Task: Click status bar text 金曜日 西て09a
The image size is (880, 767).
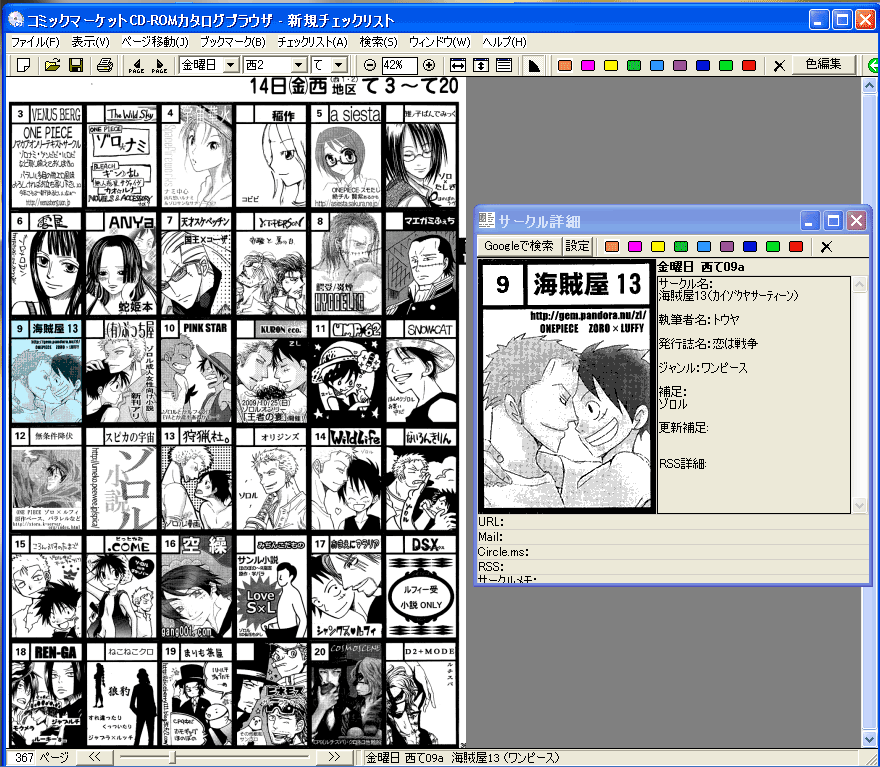Action: tap(404, 758)
